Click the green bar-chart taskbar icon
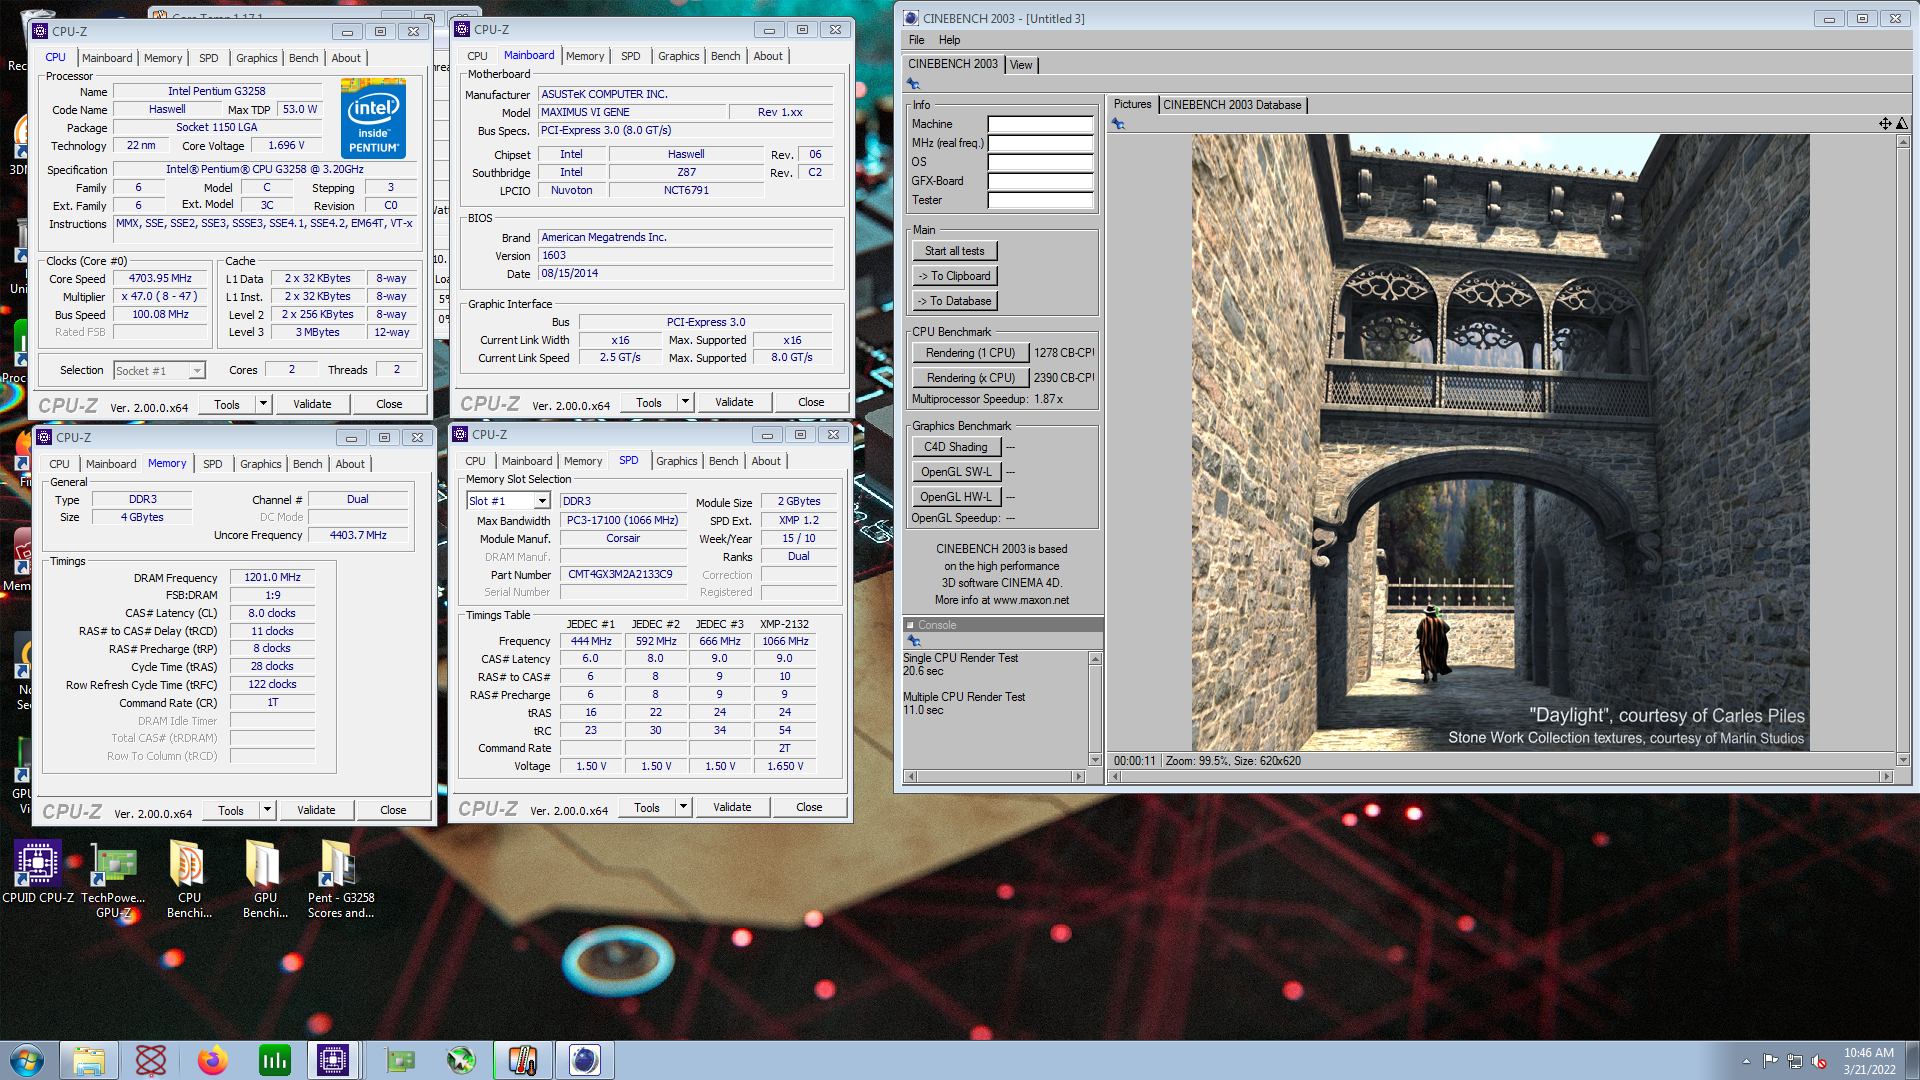The height and width of the screenshot is (1080, 1920). [274, 1060]
